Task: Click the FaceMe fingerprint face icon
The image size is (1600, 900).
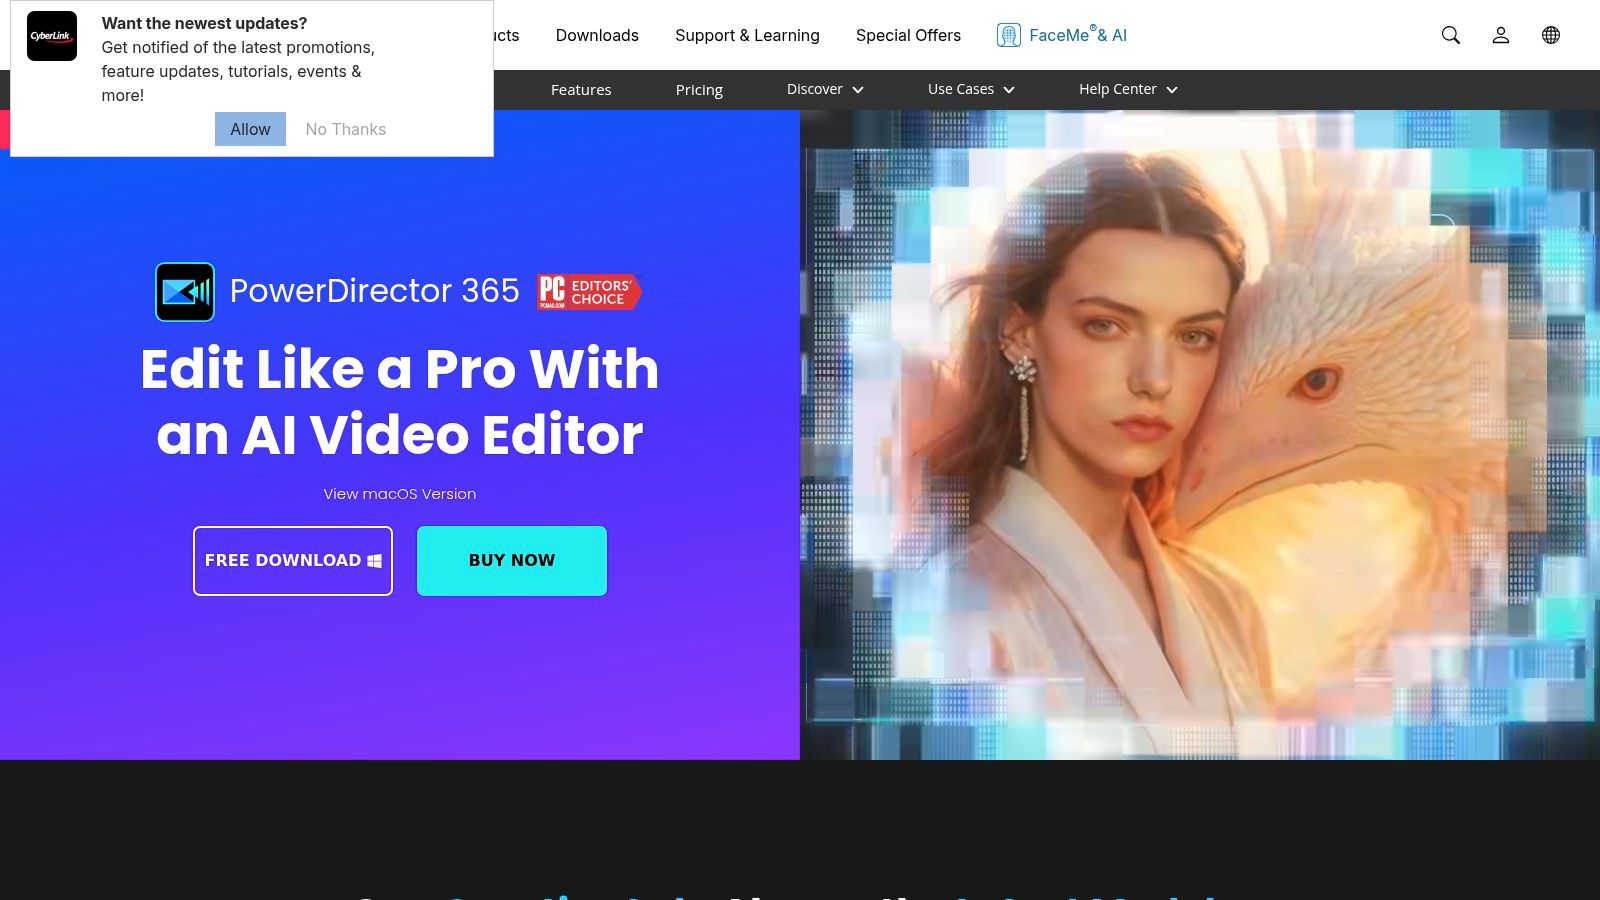Action: pyautogui.click(x=1009, y=35)
